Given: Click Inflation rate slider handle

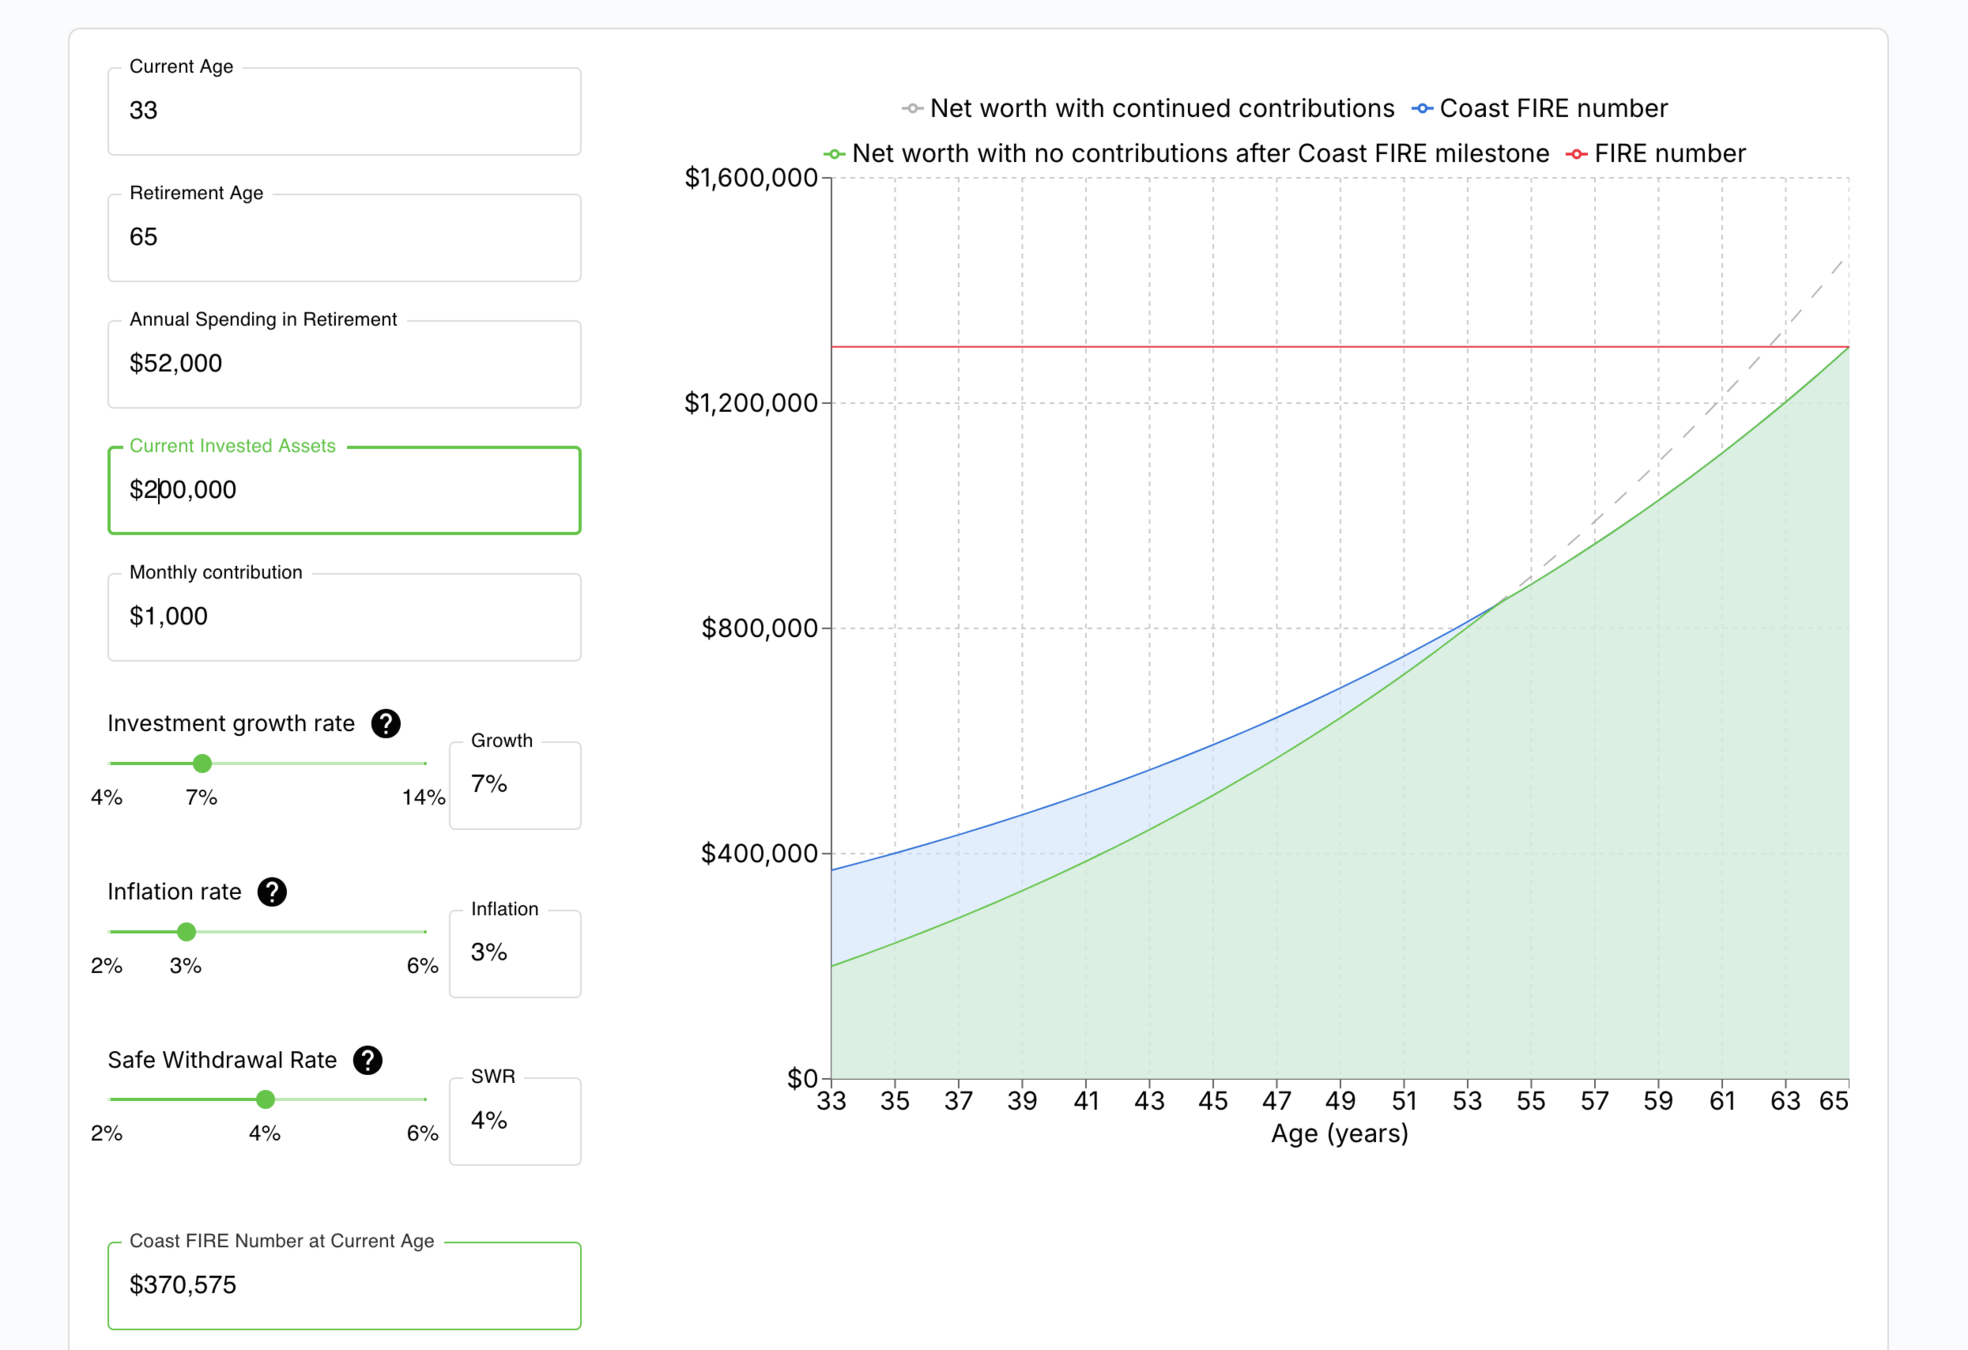Looking at the screenshot, I should point(186,932).
